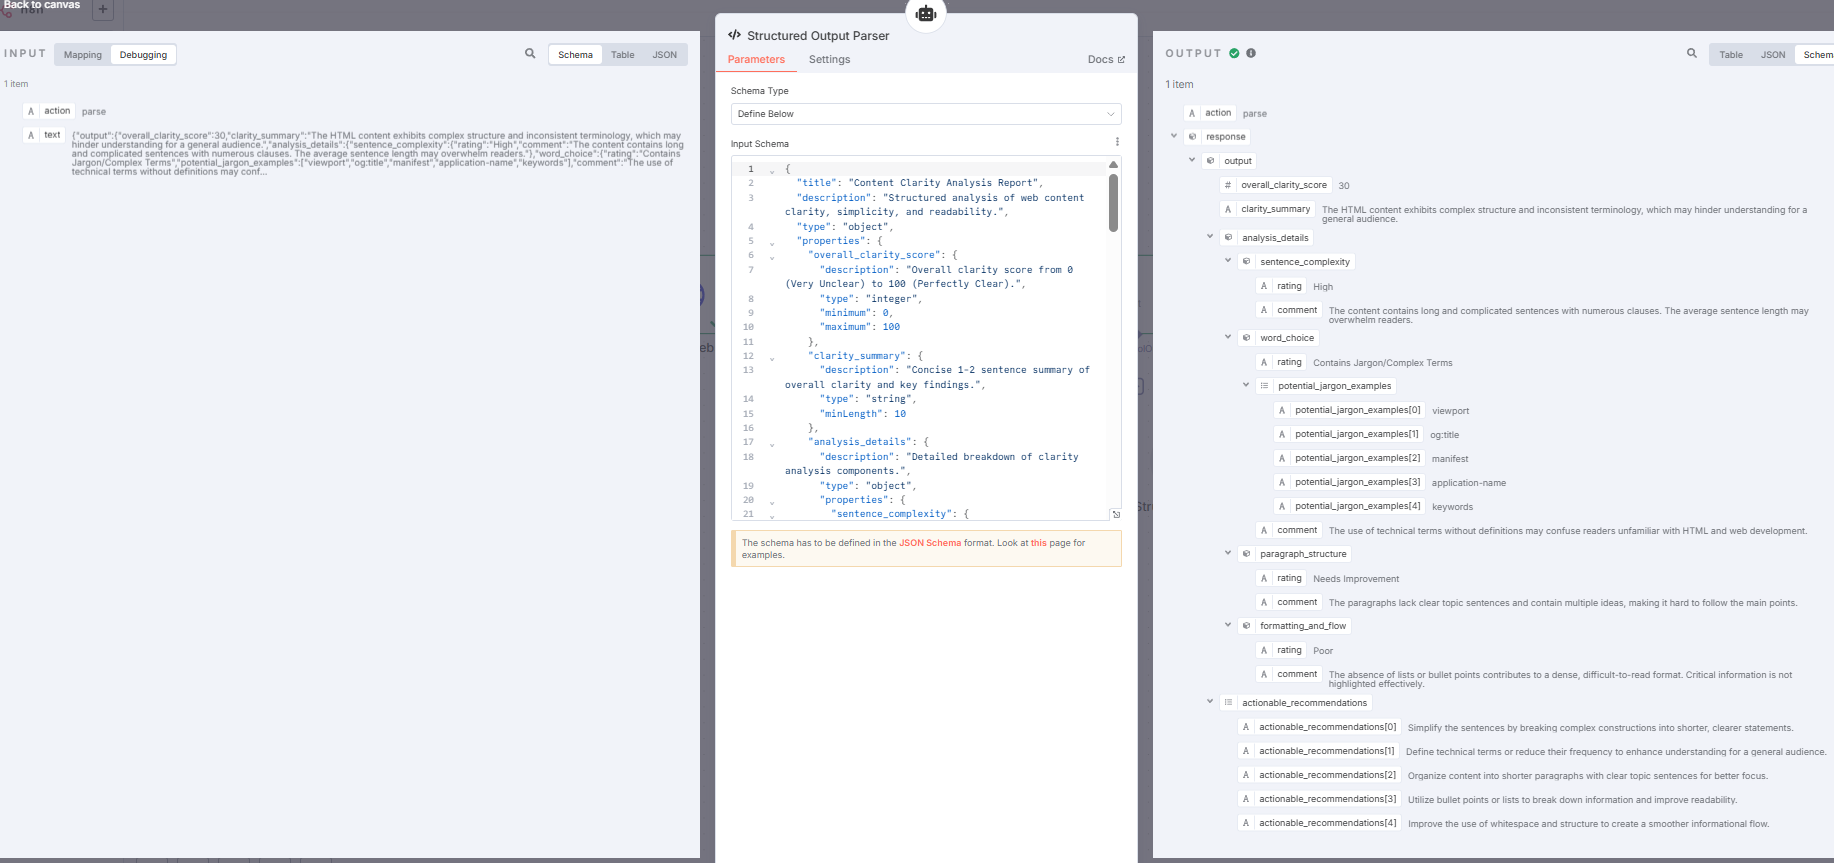Open the 'this' page link for examples

click(1039, 543)
